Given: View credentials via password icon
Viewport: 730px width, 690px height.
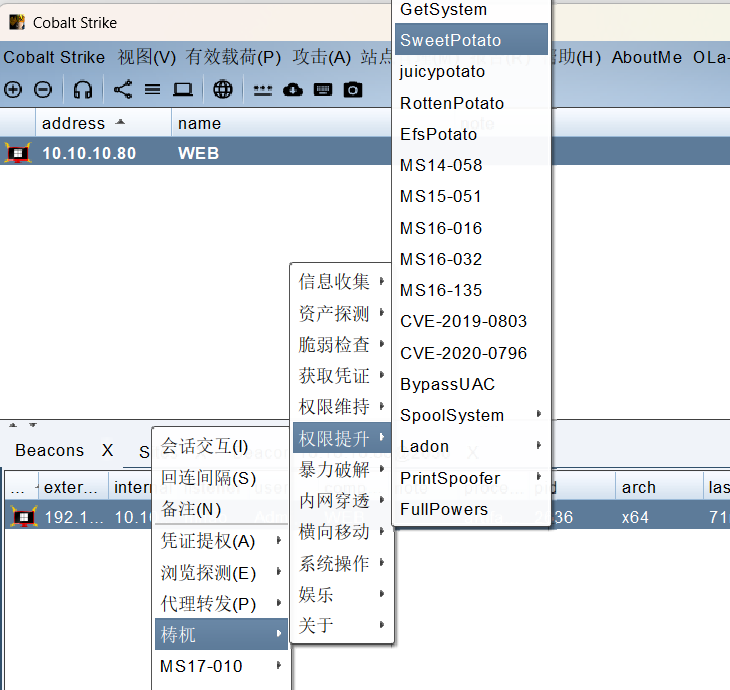Looking at the screenshot, I should click(x=263, y=90).
